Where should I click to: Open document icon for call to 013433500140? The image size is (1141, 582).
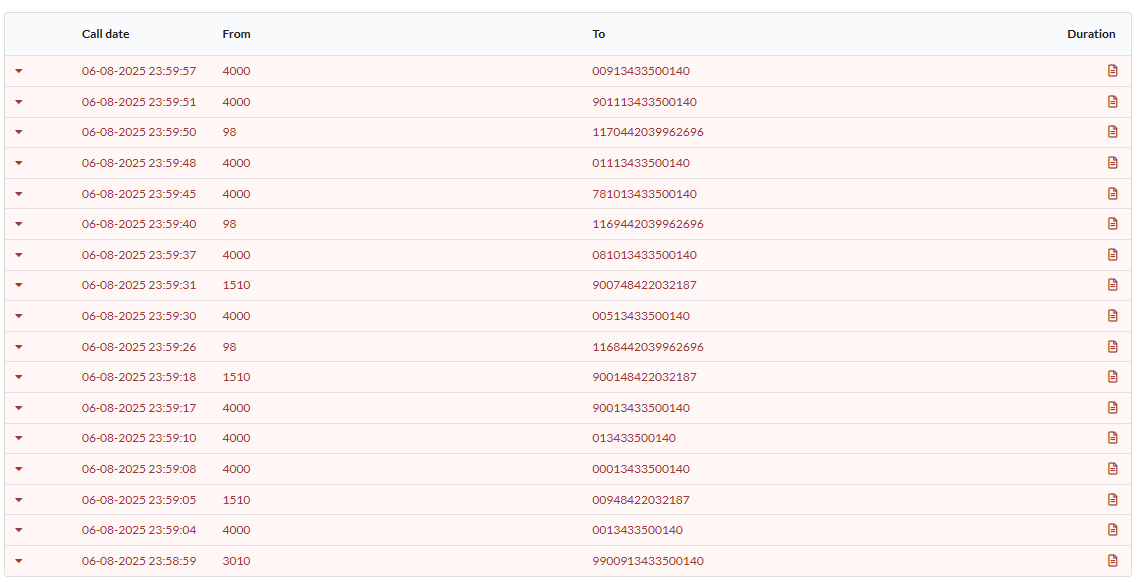(1112, 438)
